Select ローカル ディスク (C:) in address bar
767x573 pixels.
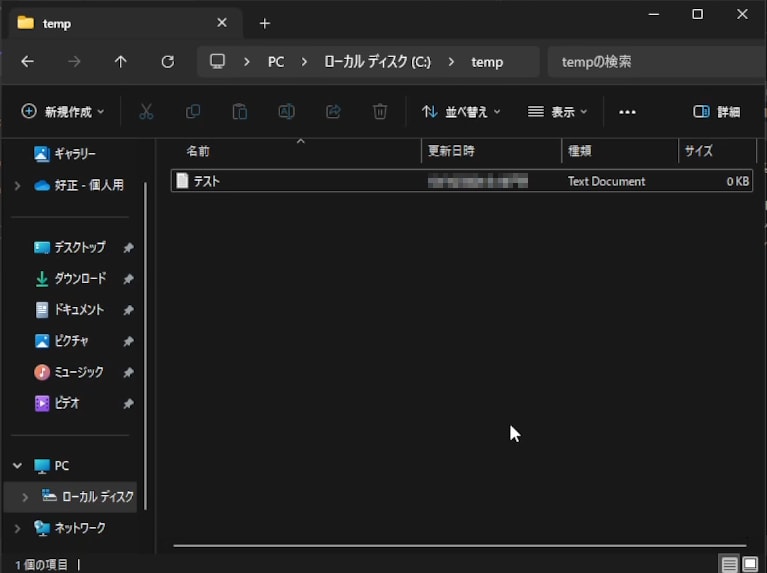point(377,62)
